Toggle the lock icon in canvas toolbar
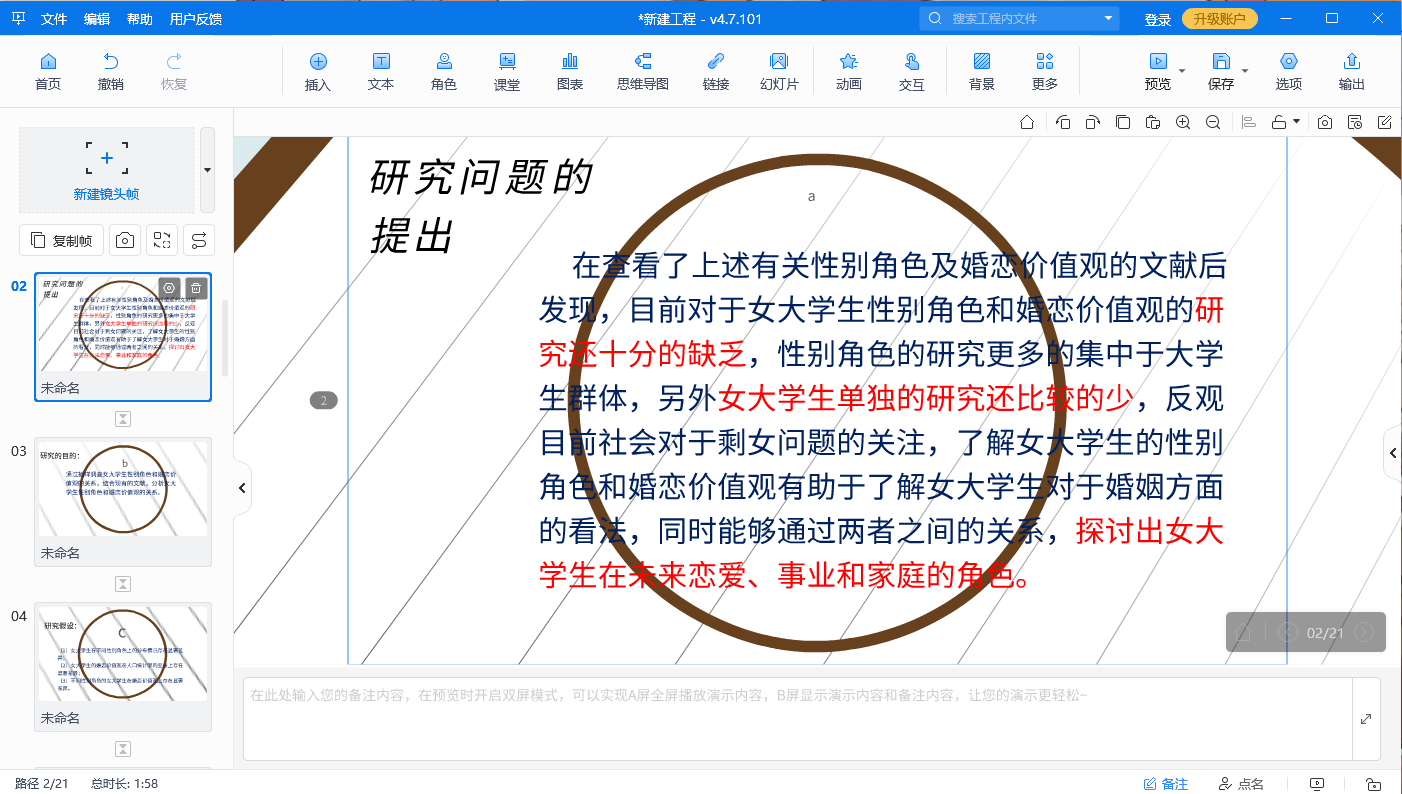Image resolution: width=1402 pixels, height=794 pixels. [x=1279, y=122]
